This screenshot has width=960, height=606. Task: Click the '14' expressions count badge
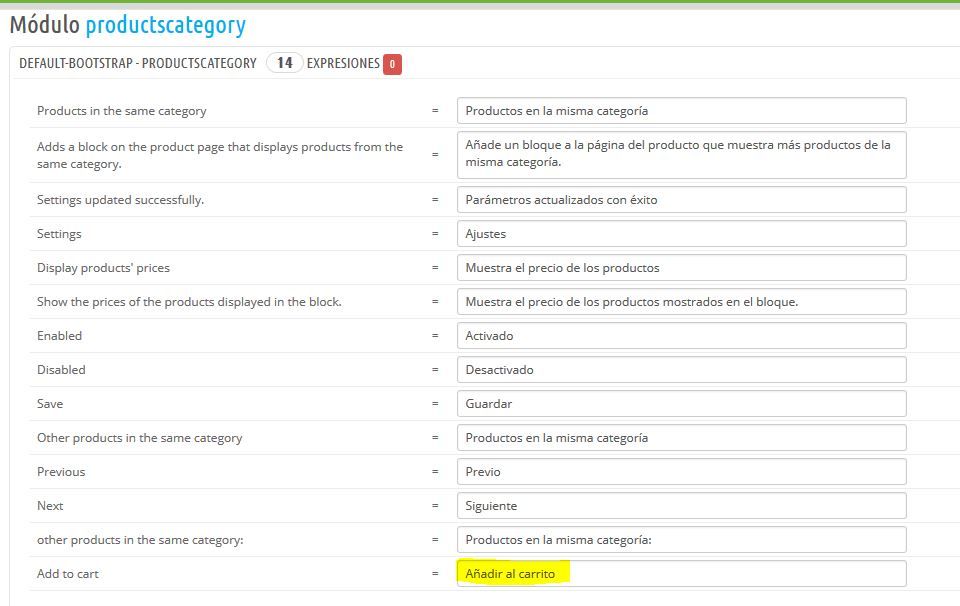pyautogui.click(x=285, y=62)
